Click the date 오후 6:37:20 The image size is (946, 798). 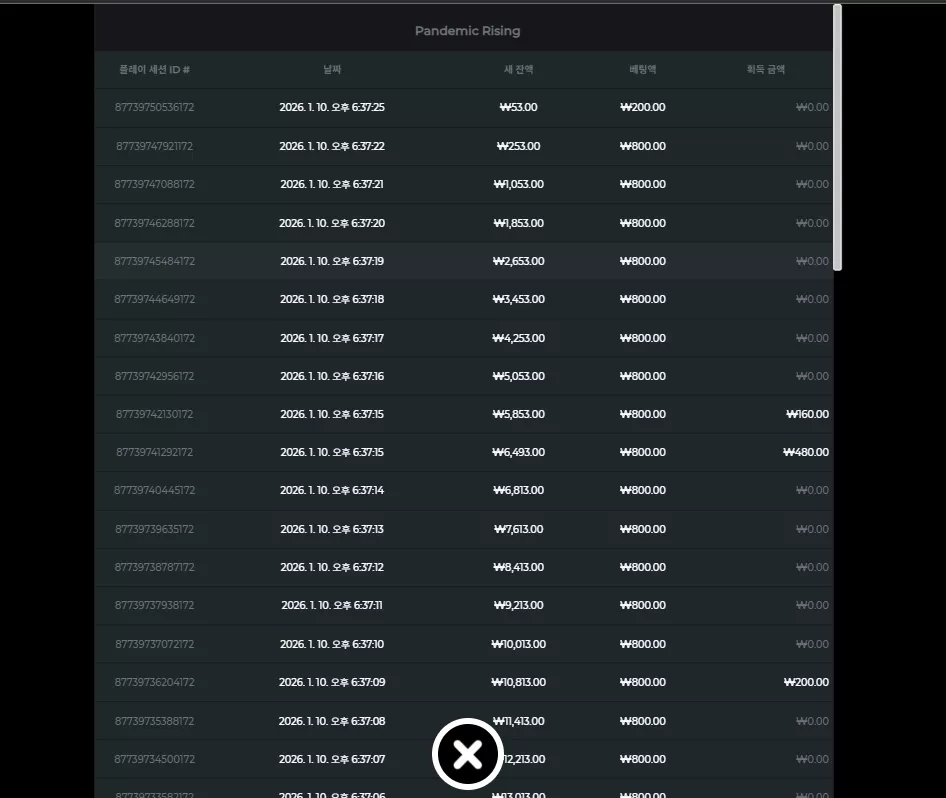(332, 223)
